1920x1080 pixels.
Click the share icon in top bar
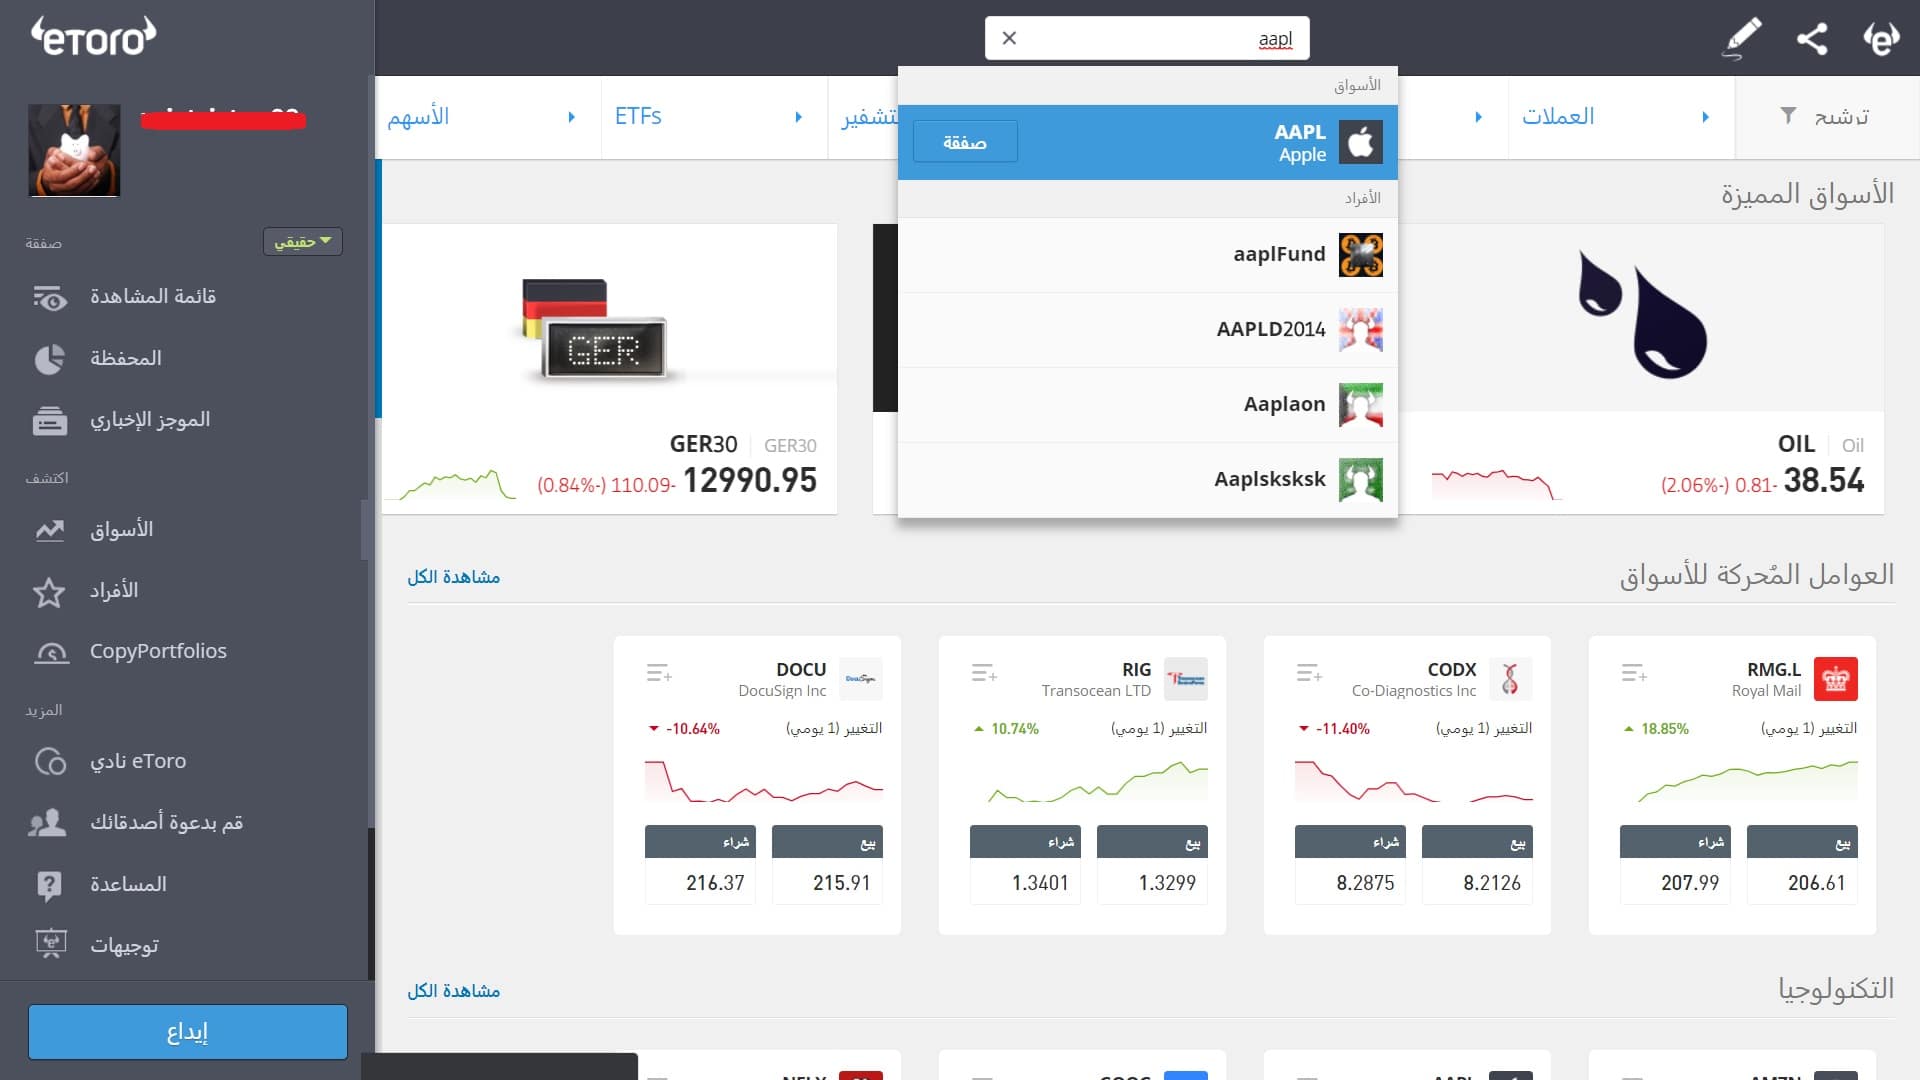tap(1812, 39)
